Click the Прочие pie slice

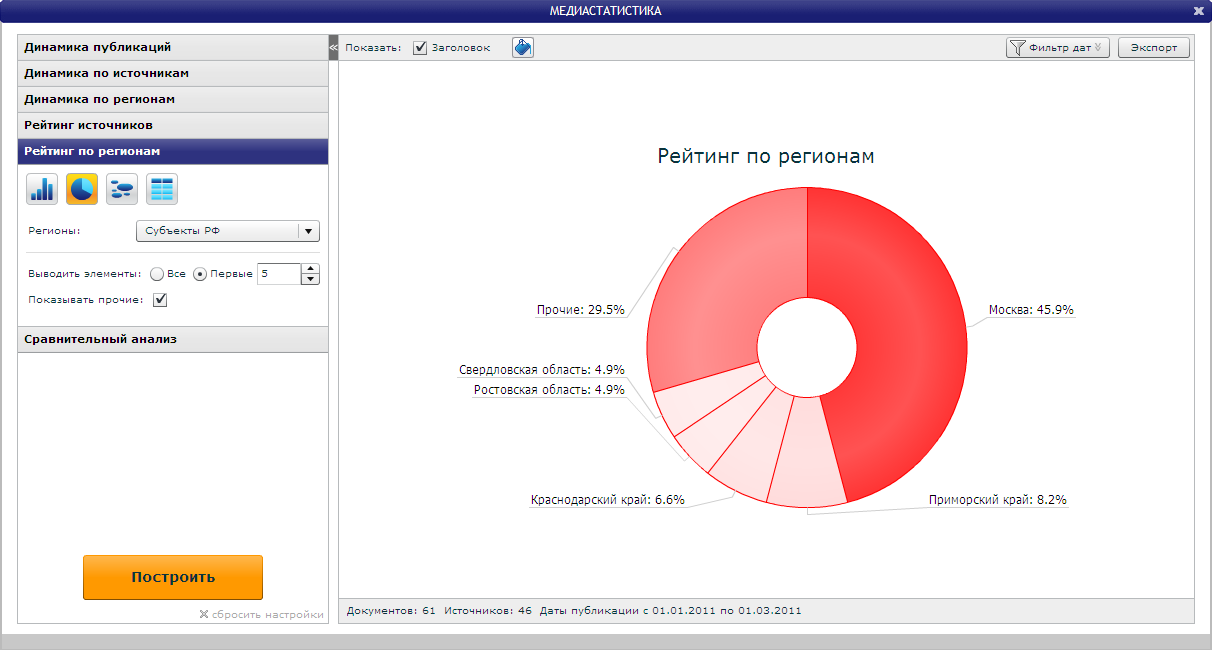click(x=715, y=285)
